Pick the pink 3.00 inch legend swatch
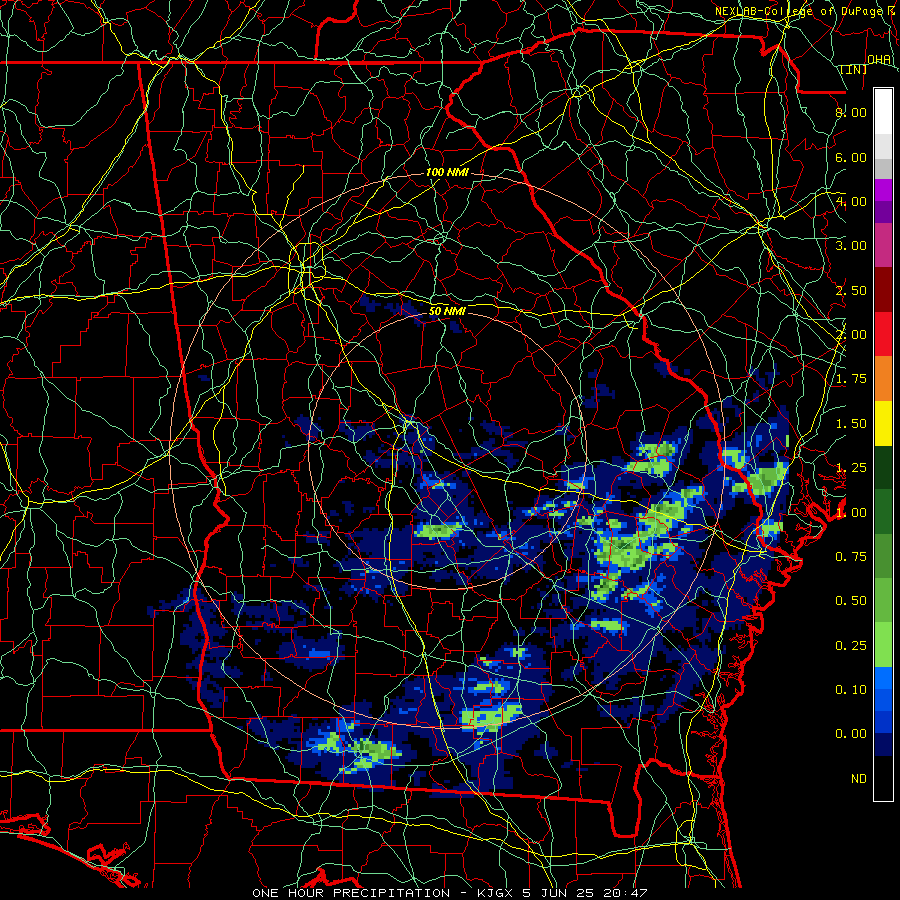Viewport: 900px width, 900px height. click(x=883, y=246)
